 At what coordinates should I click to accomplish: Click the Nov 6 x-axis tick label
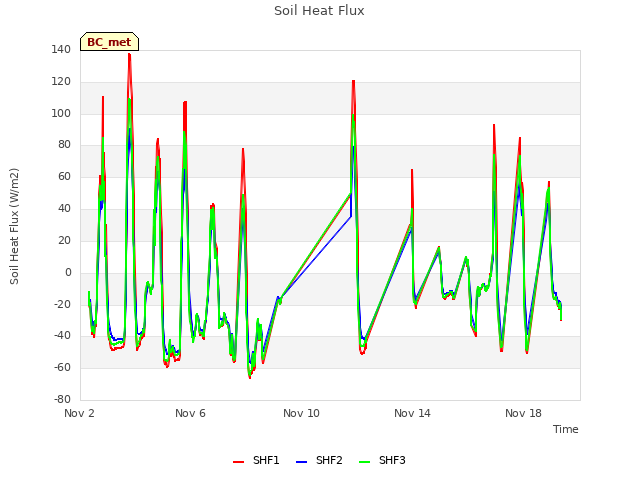pos(190,413)
